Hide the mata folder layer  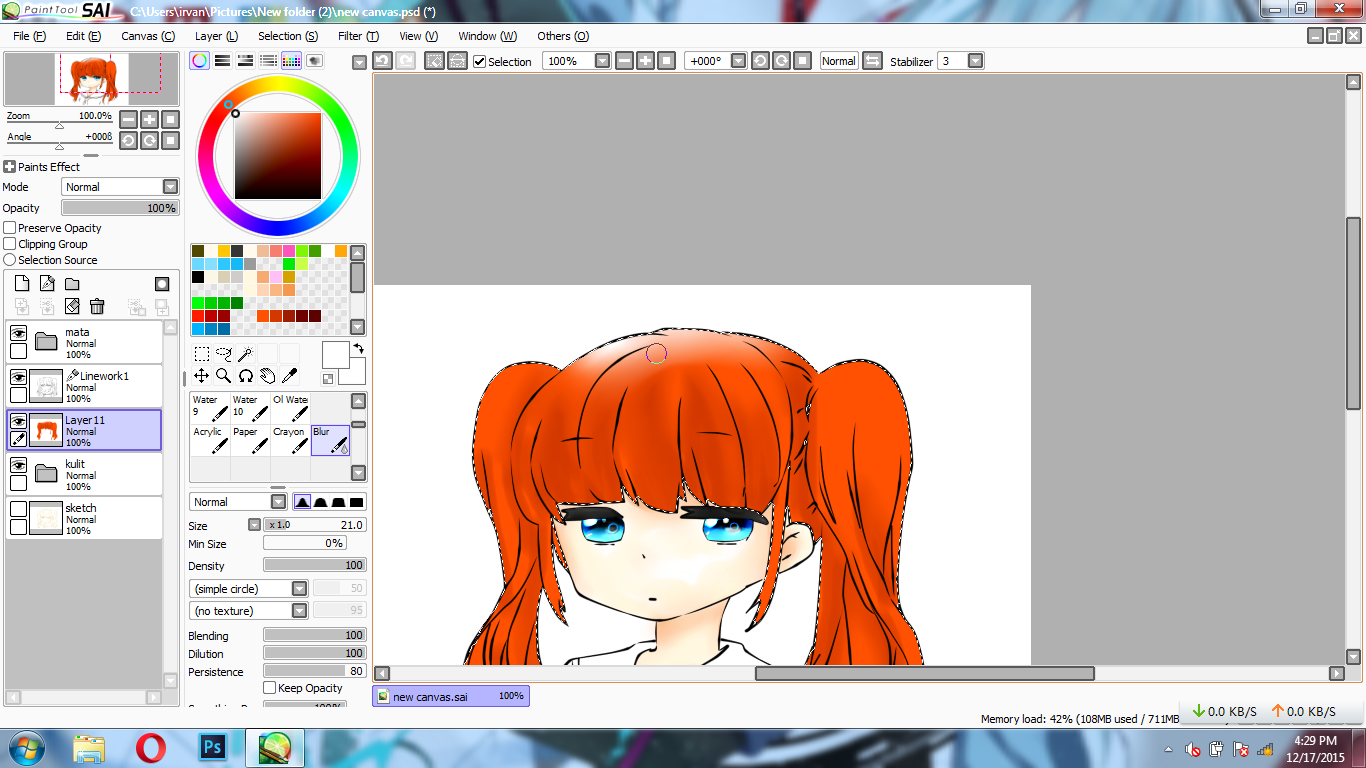click(x=18, y=333)
